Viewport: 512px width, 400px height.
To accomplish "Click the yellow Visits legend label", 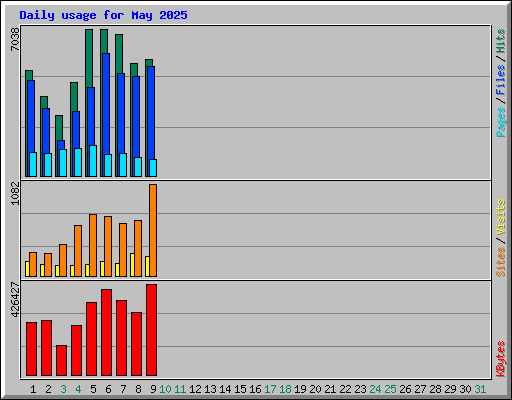I will click(501, 218).
